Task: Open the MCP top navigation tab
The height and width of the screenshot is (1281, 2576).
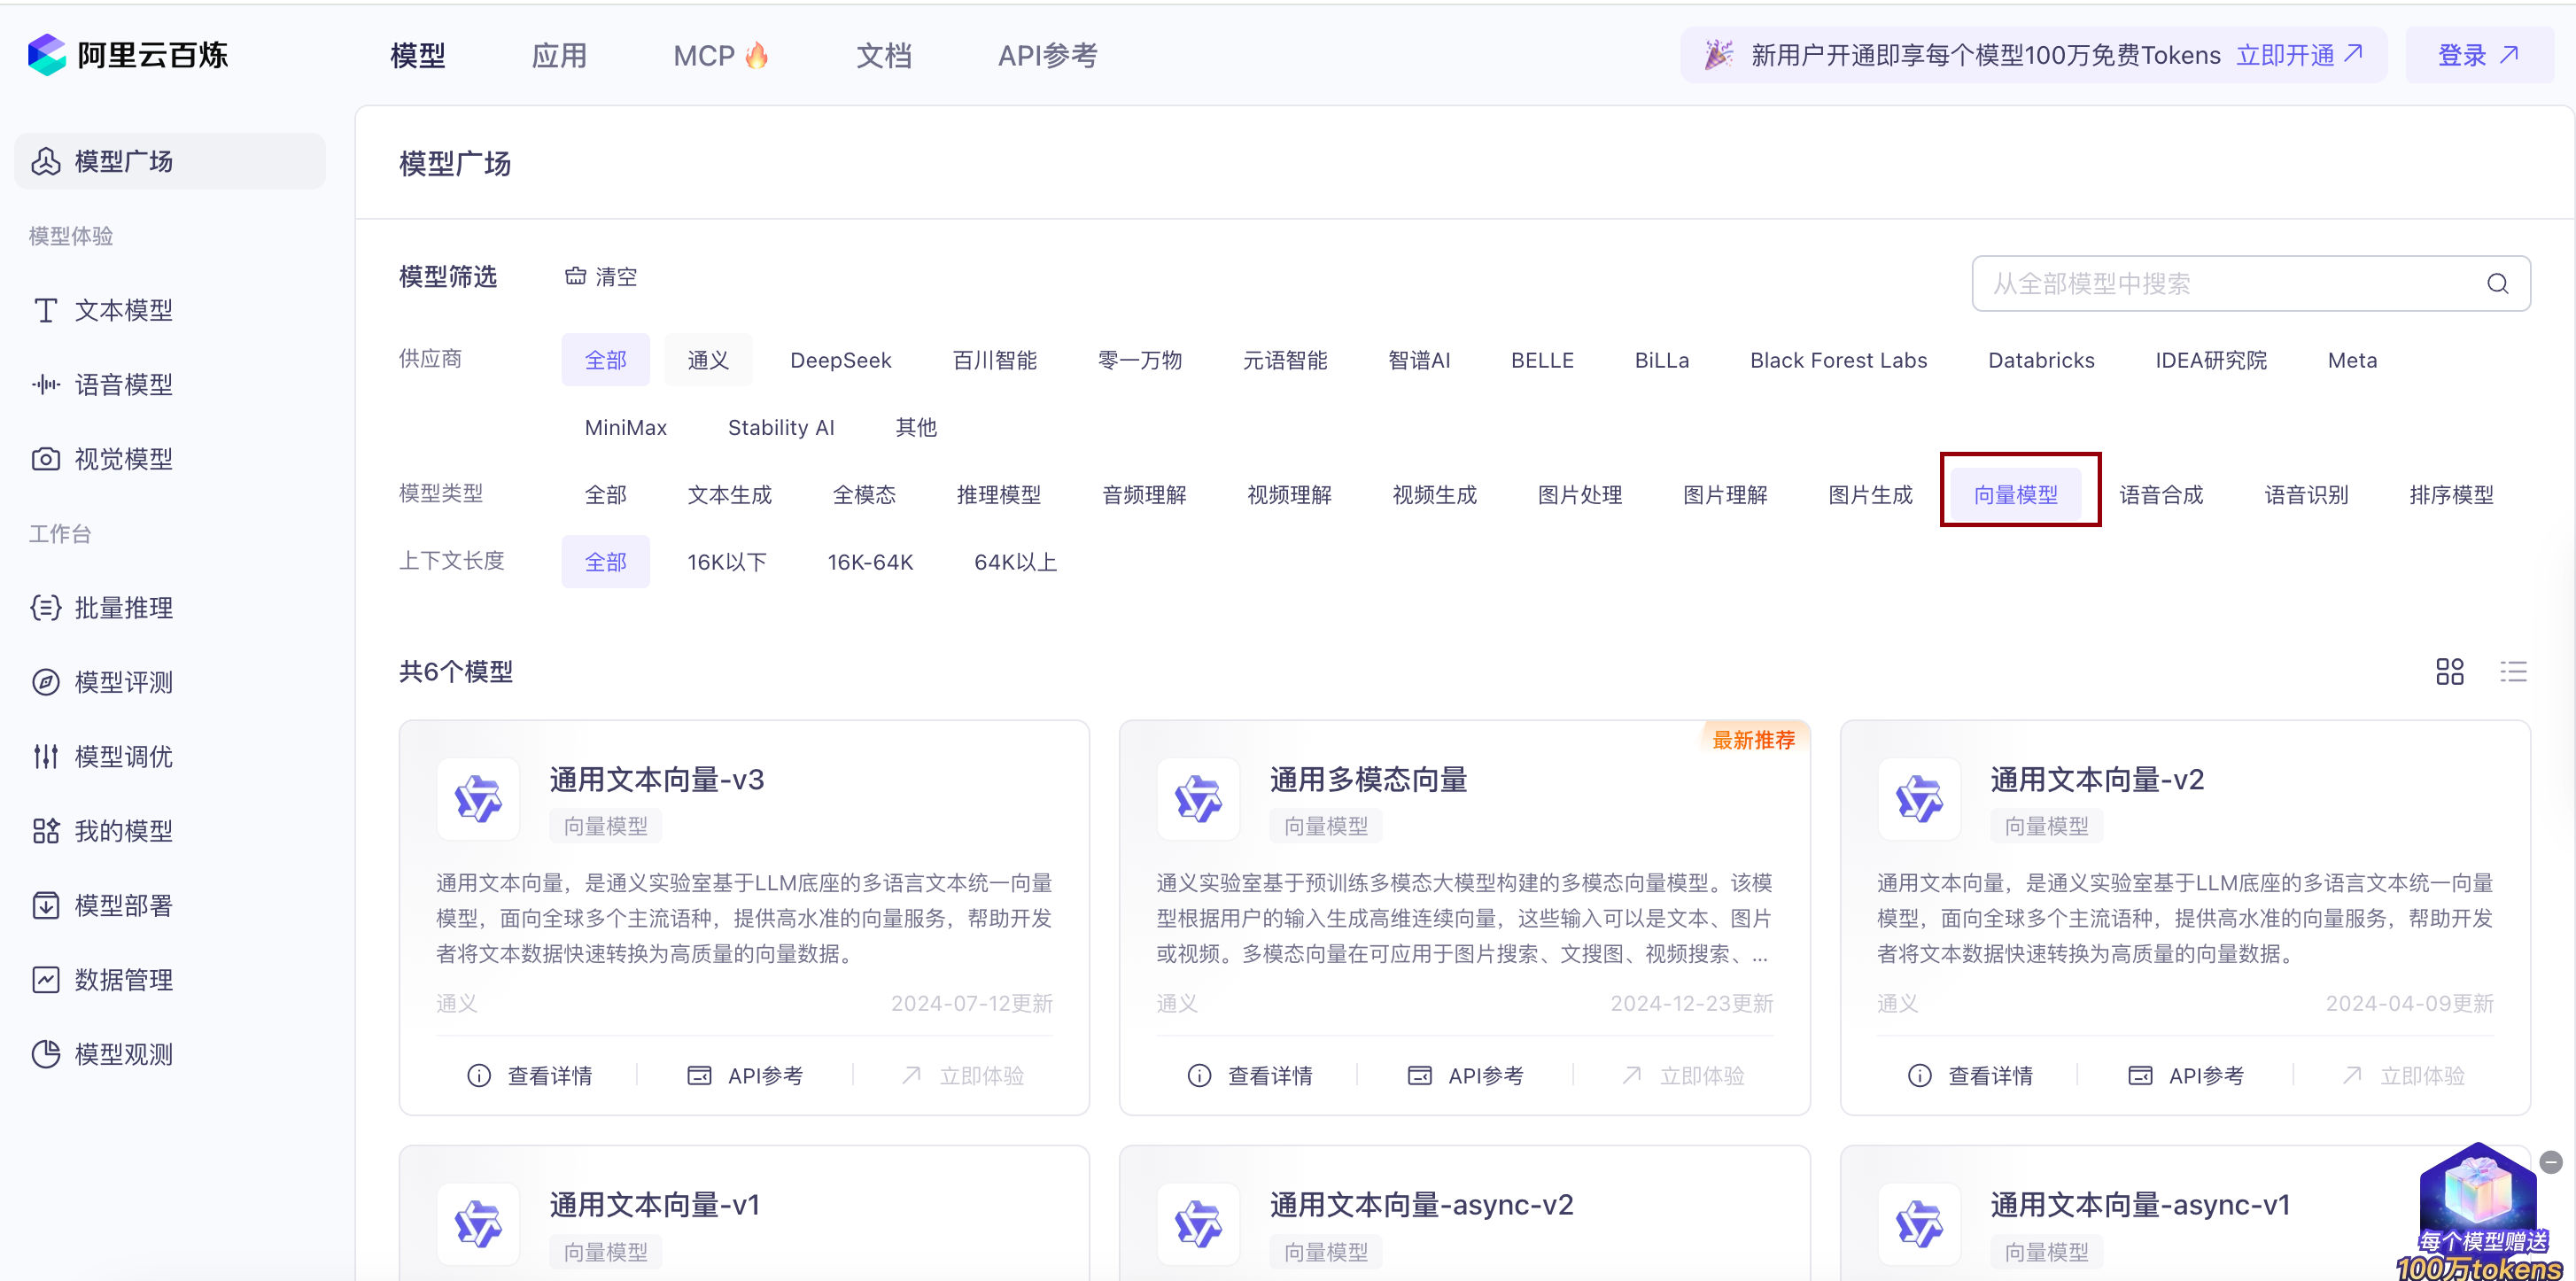Action: 721,55
